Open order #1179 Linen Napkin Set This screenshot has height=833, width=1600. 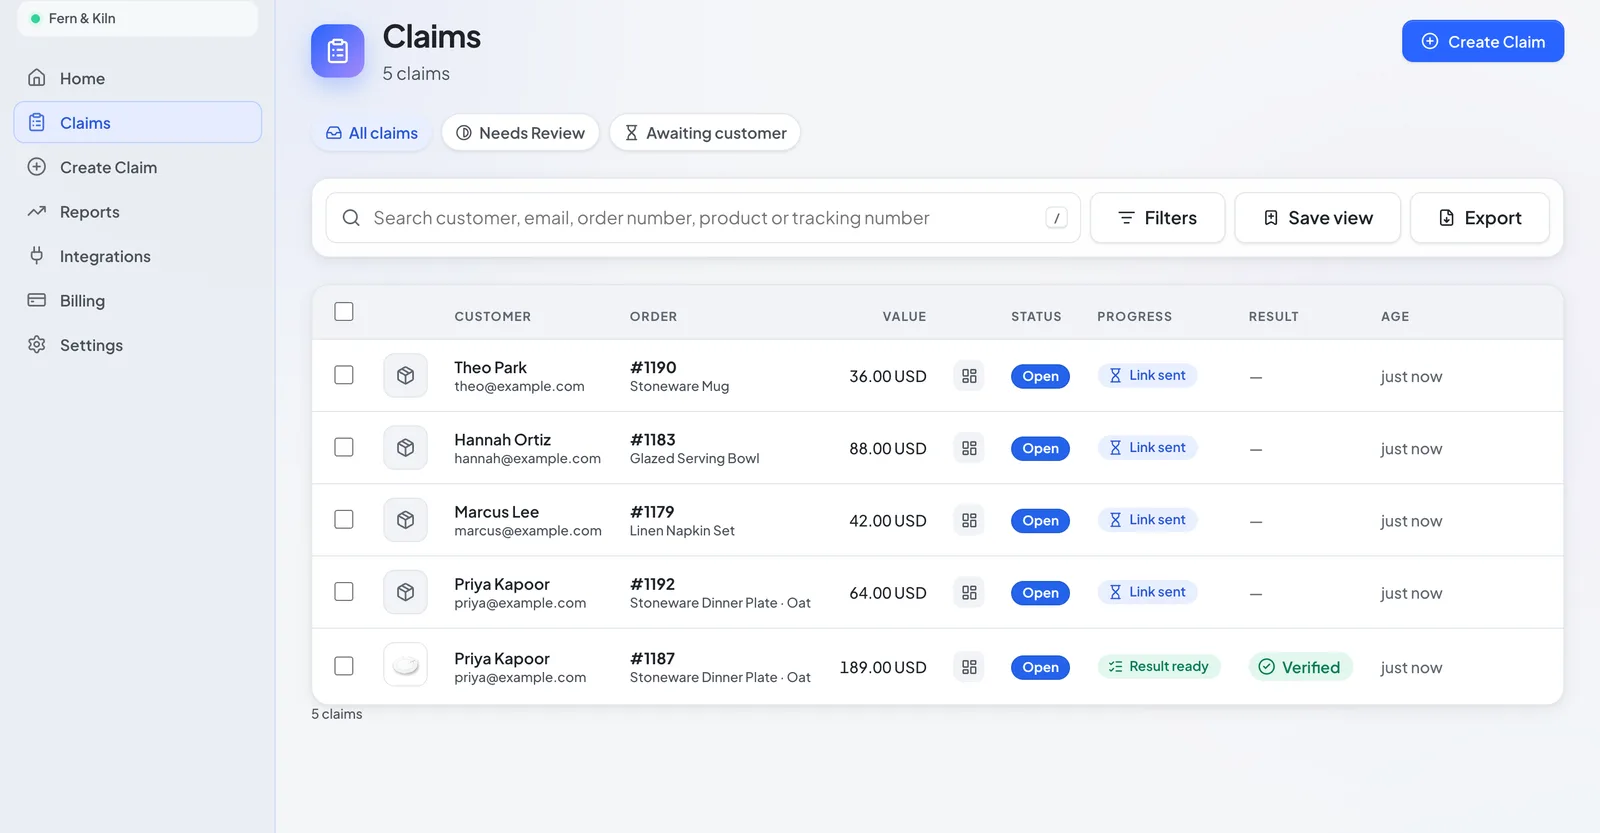tap(682, 520)
